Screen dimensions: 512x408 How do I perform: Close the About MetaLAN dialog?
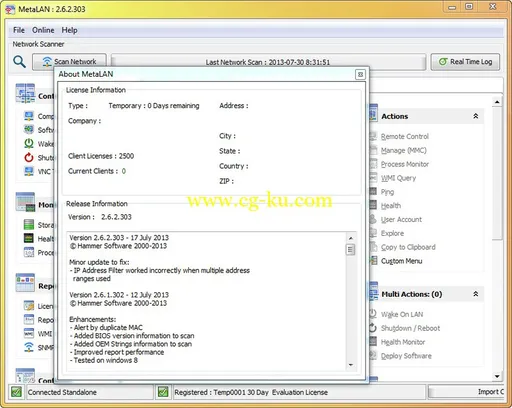(360, 74)
